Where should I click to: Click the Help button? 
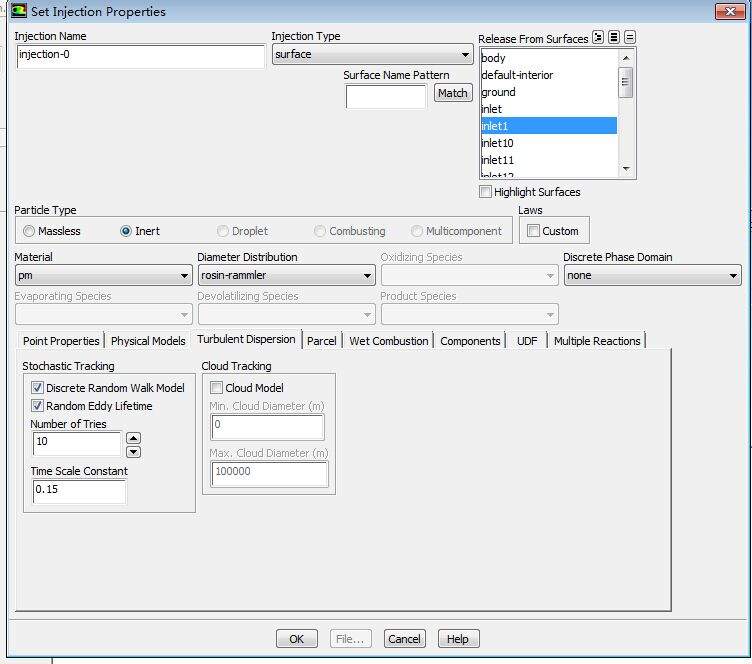pos(458,639)
